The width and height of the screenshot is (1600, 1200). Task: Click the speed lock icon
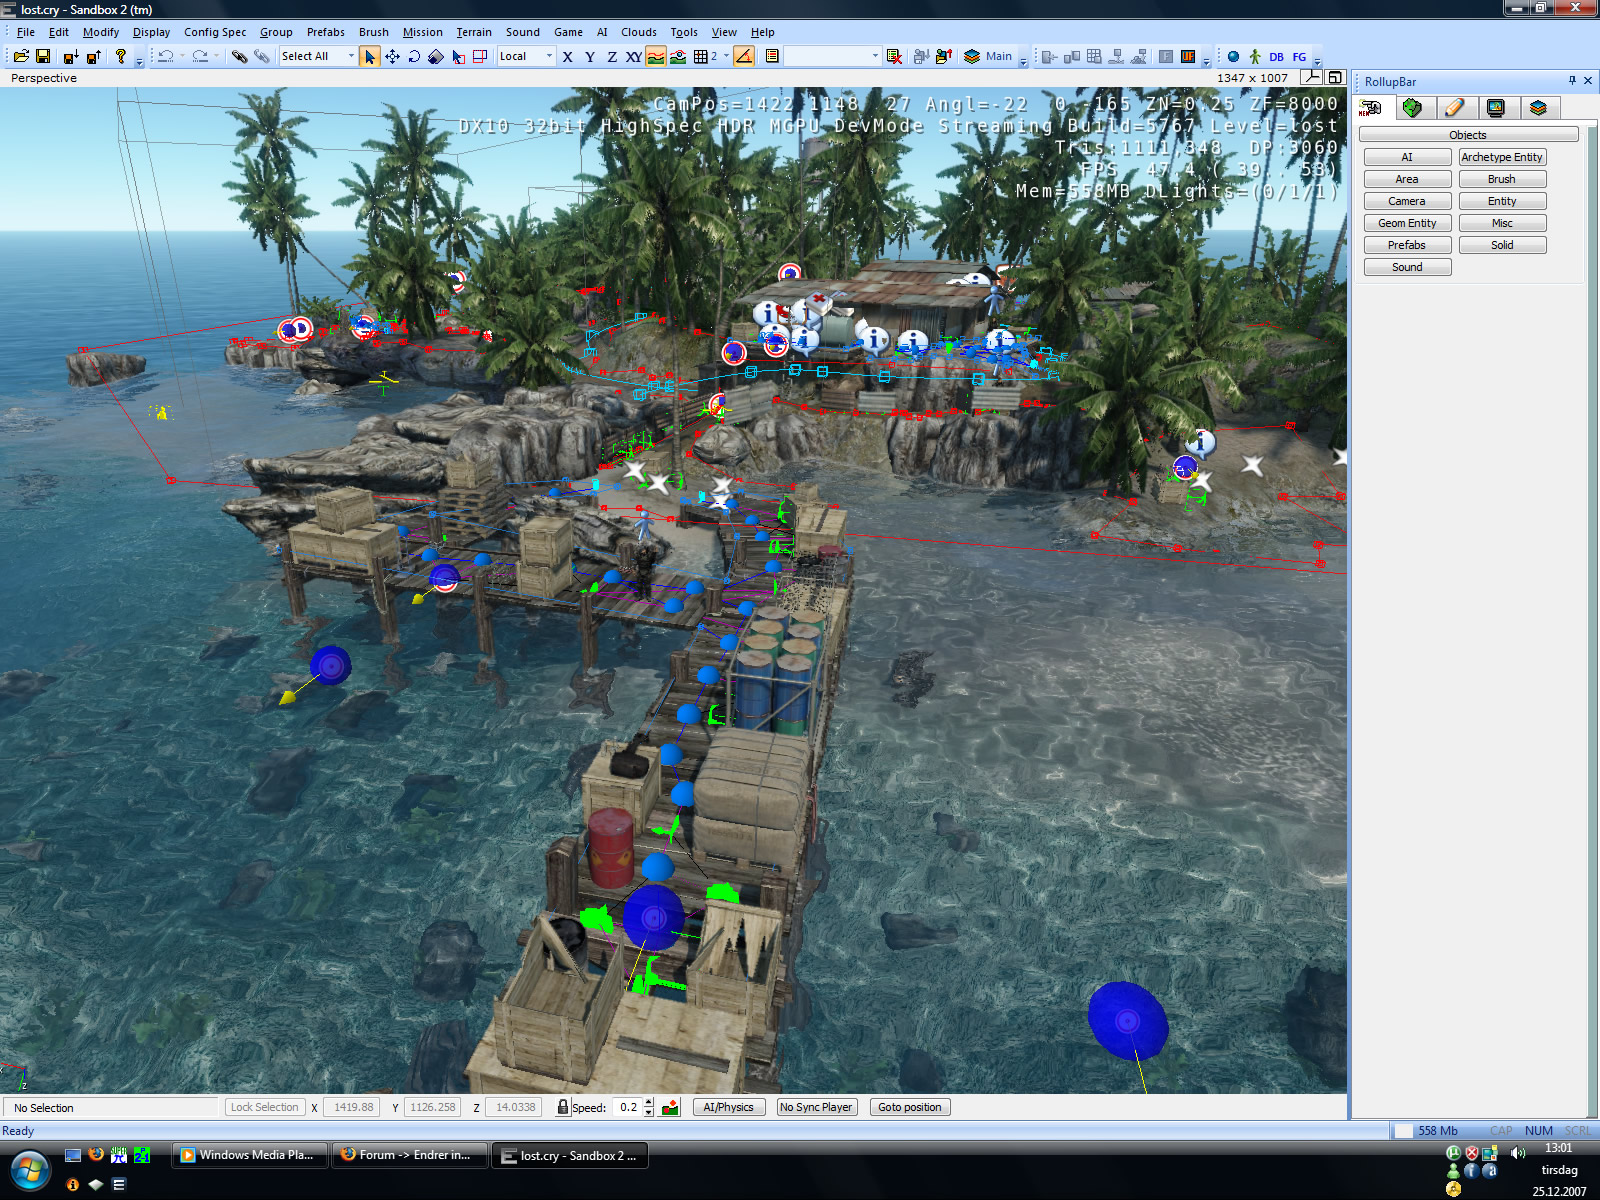pos(563,1107)
